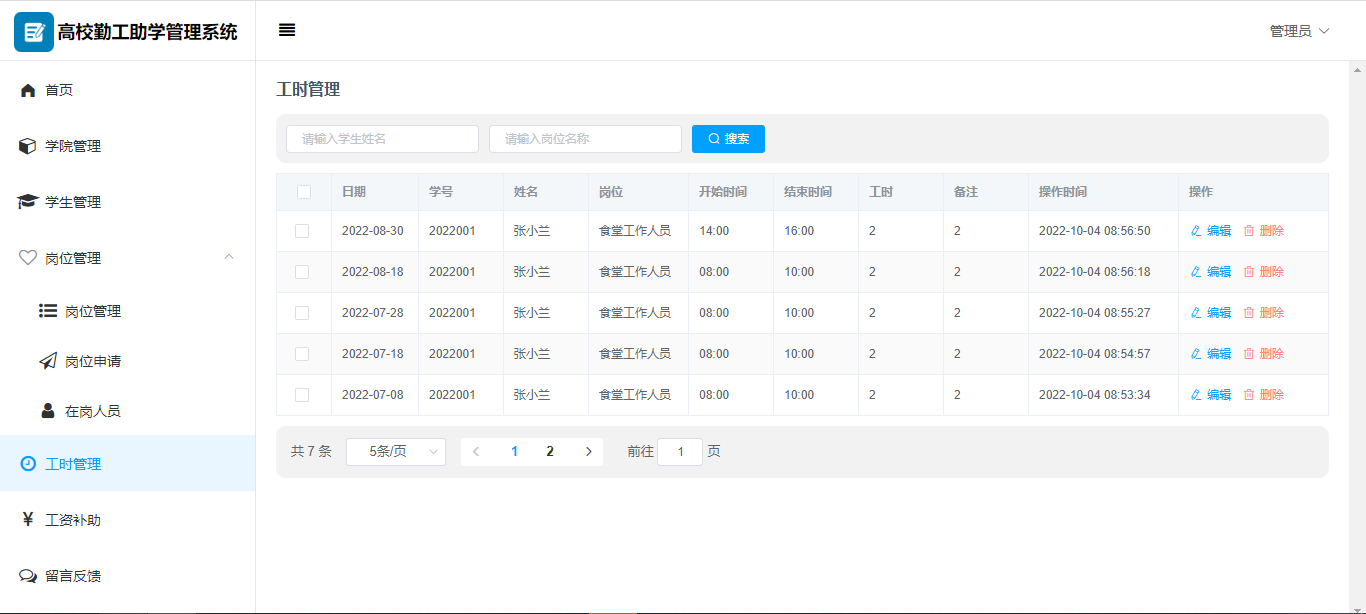Open the 工时管理 menu item
The width and height of the screenshot is (1366, 614).
tap(73, 464)
